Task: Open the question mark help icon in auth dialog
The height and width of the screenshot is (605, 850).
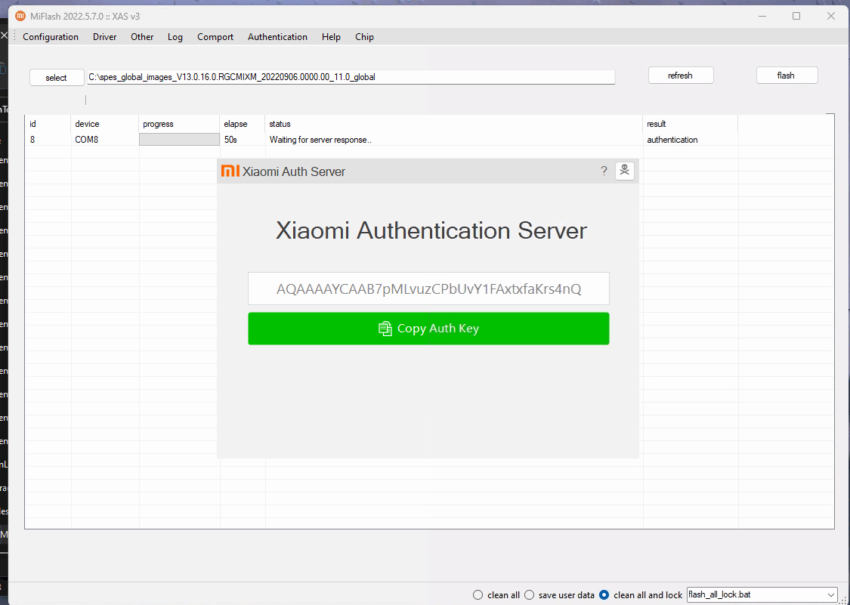Action: point(604,171)
